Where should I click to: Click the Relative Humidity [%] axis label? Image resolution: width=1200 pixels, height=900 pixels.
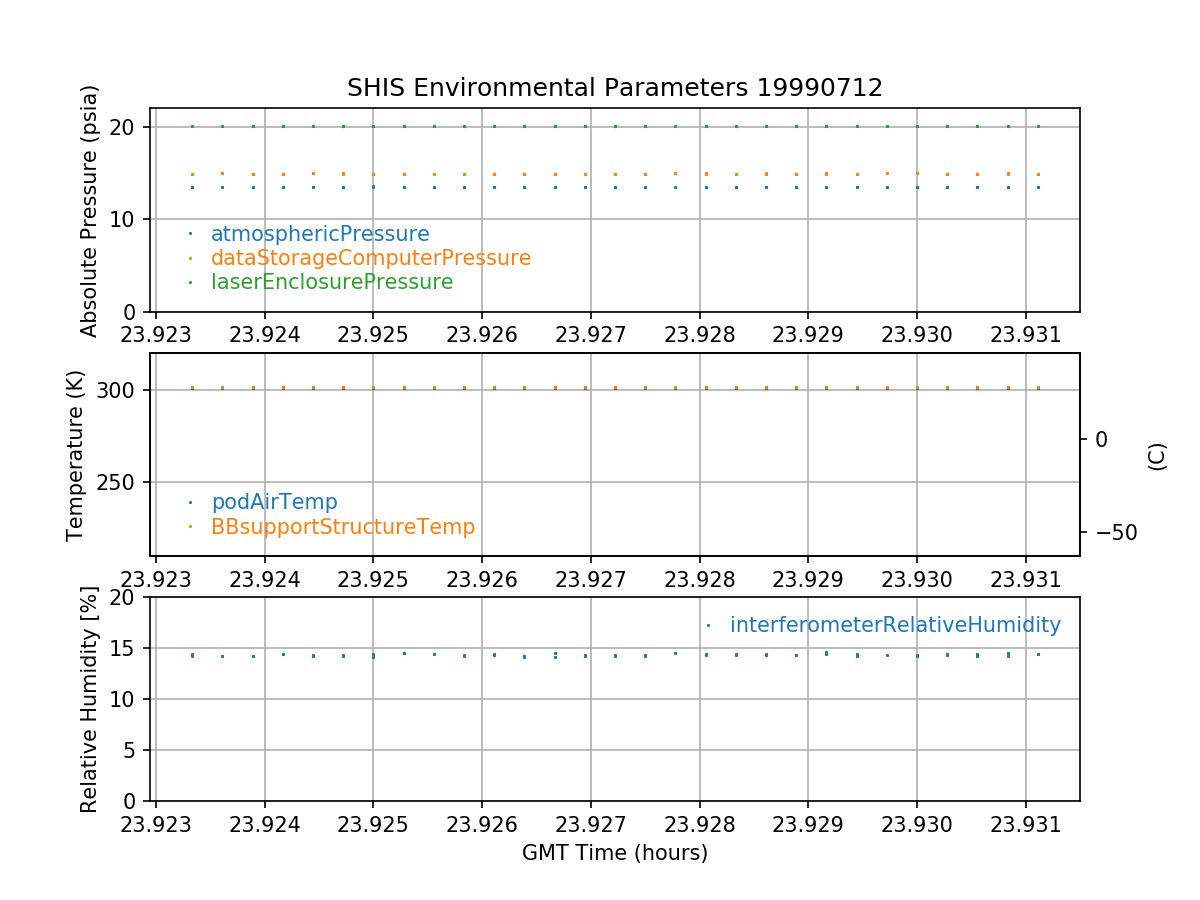pos(90,700)
